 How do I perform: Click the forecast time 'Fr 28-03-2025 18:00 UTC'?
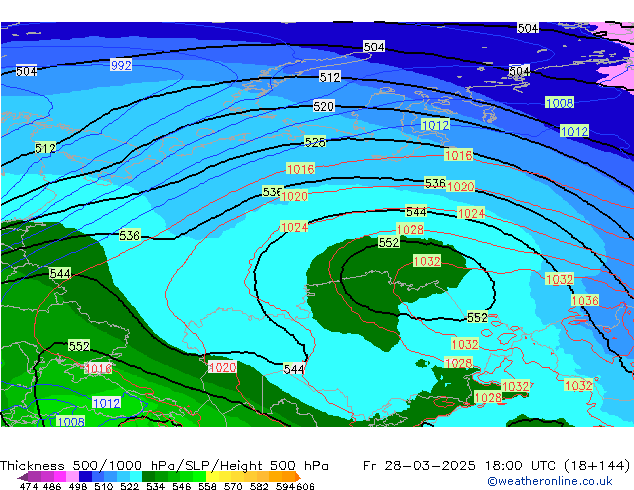[x=461, y=466]
